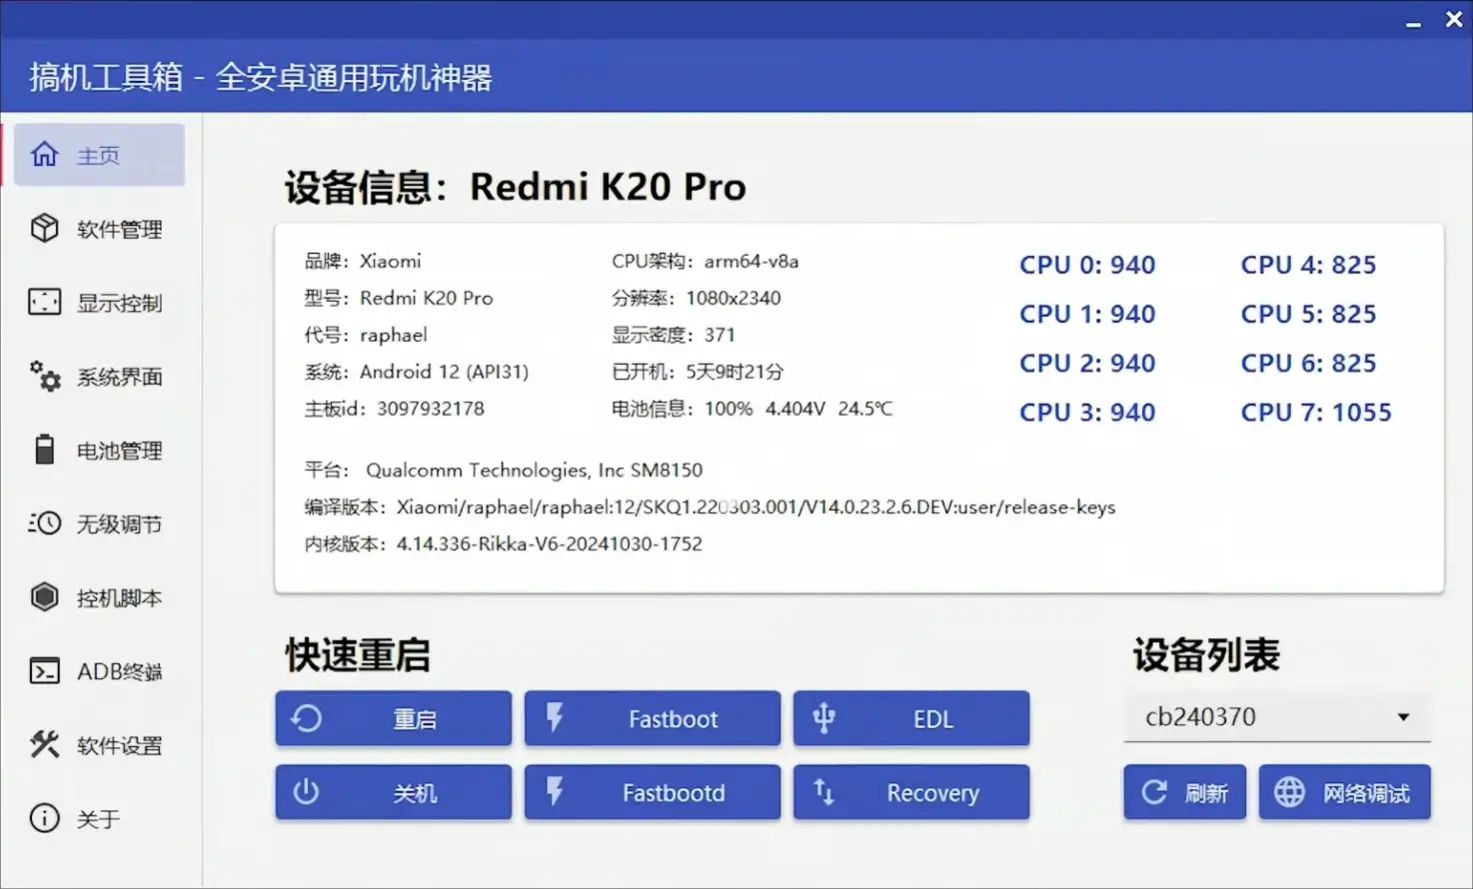Reboot into Fastbootd mode

click(652, 793)
